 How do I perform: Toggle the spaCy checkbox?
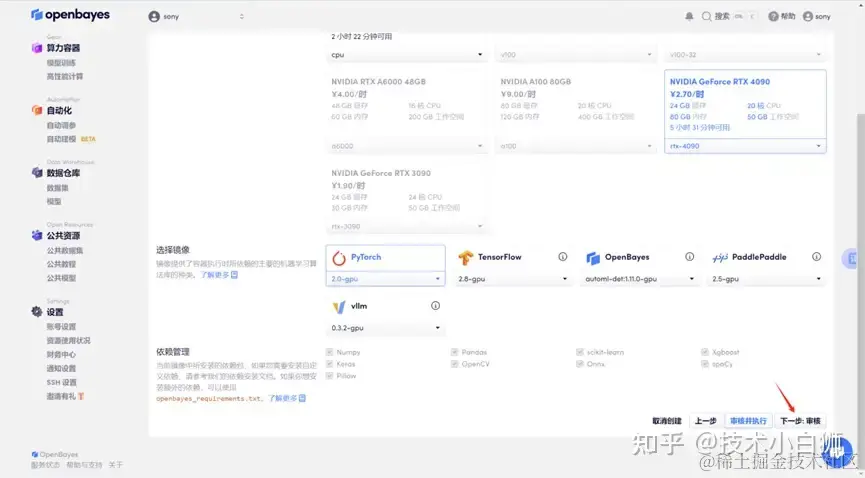[x=705, y=364]
